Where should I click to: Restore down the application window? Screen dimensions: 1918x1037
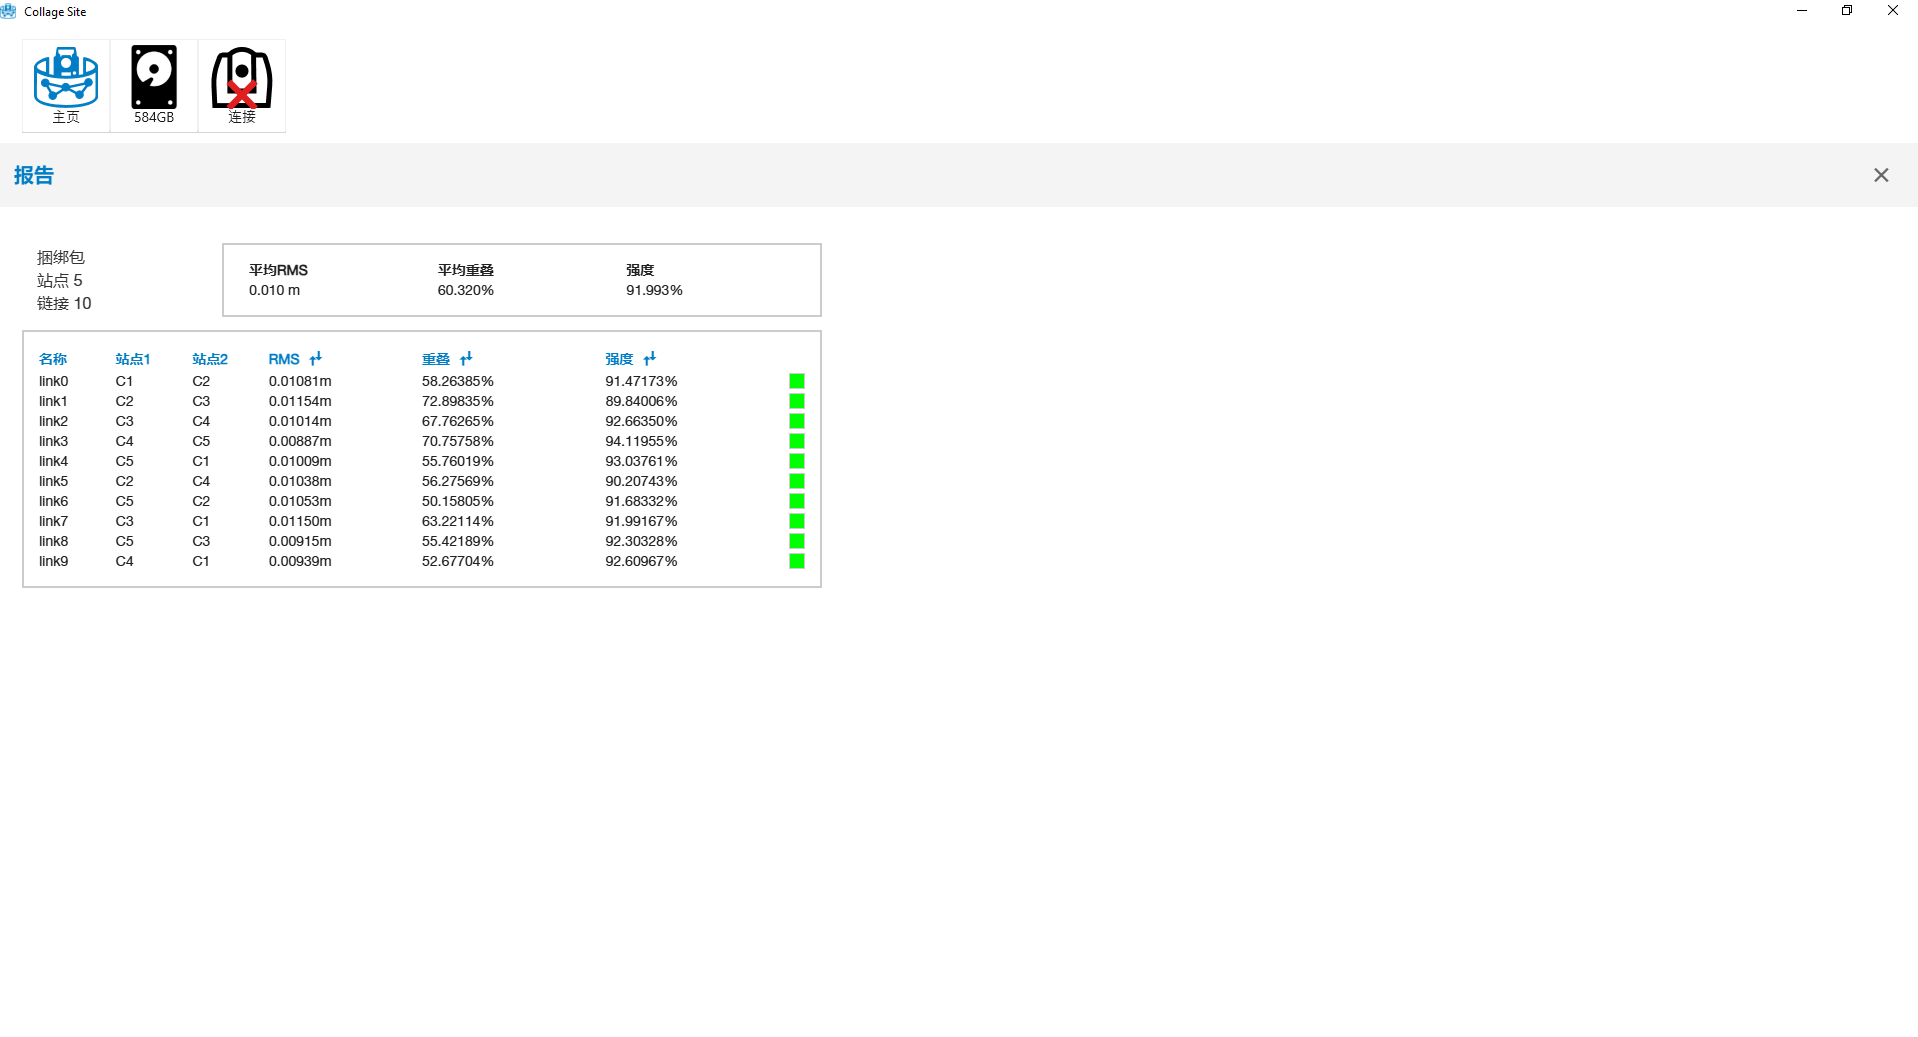click(x=1846, y=11)
